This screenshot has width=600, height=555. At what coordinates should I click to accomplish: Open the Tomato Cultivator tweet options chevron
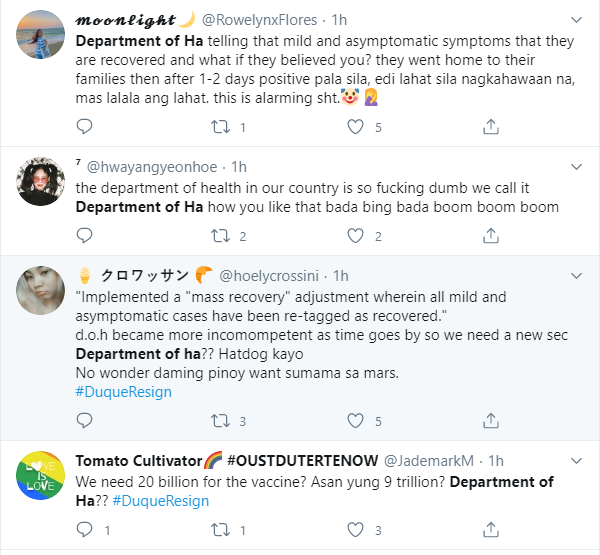(x=576, y=460)
